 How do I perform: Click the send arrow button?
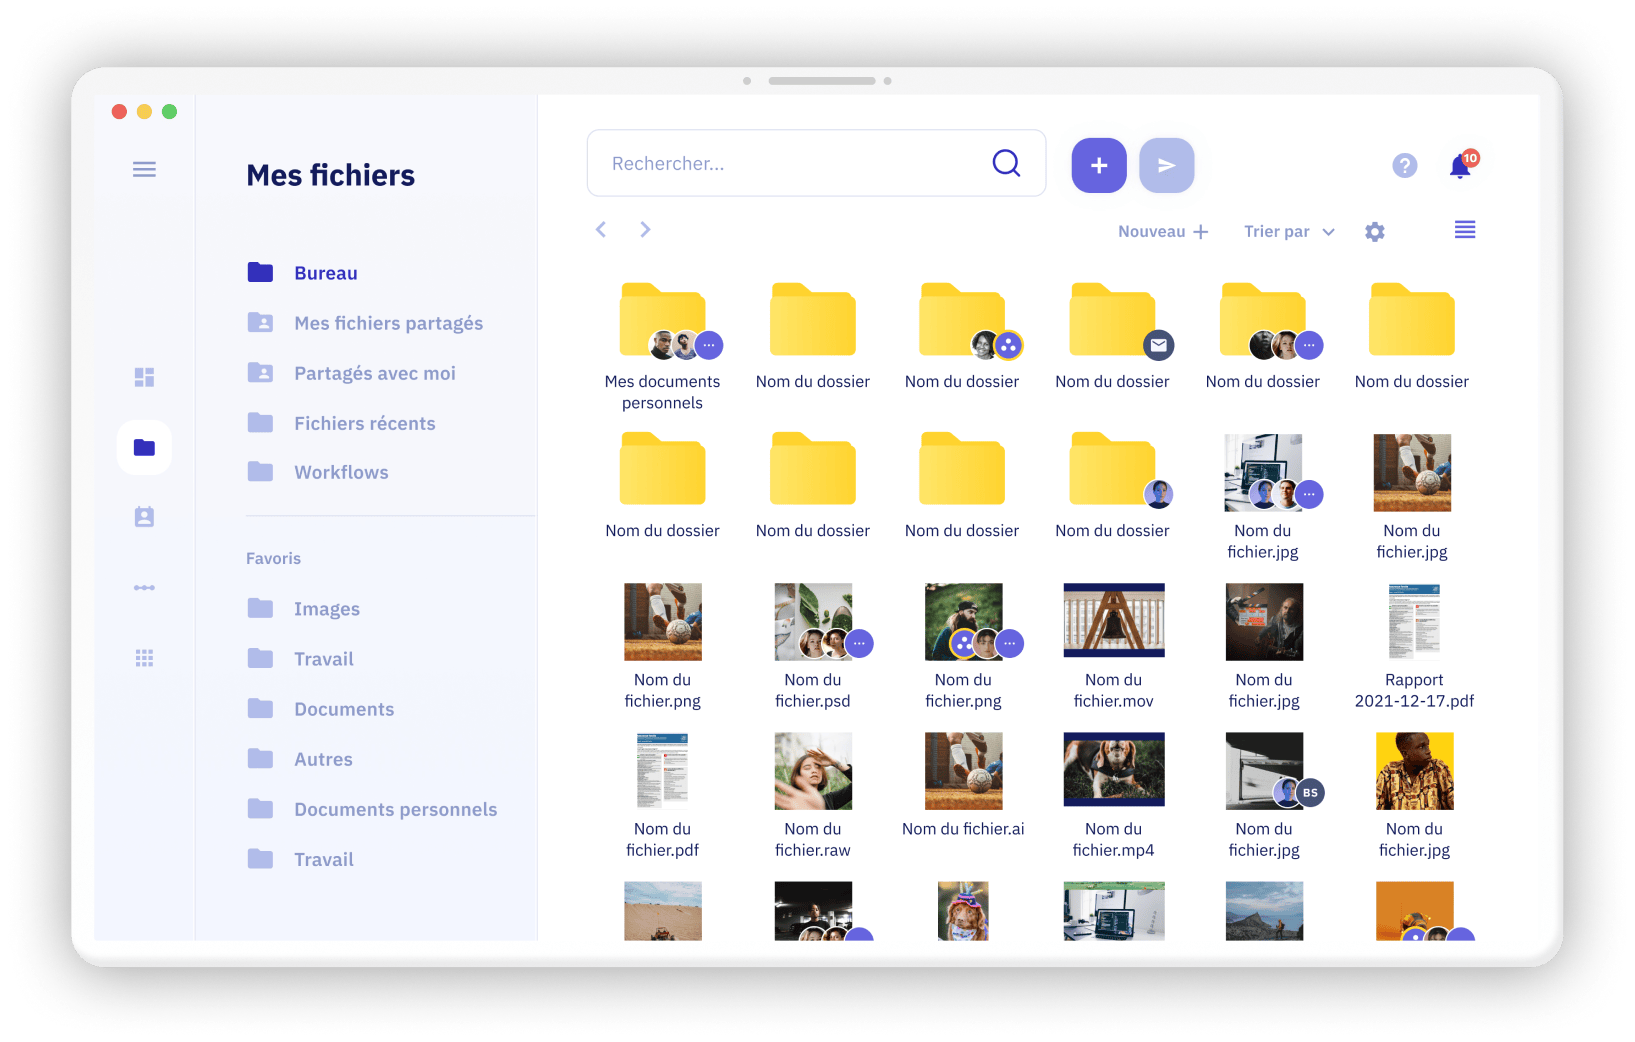pyautogui.click(x=1166, y=165)
